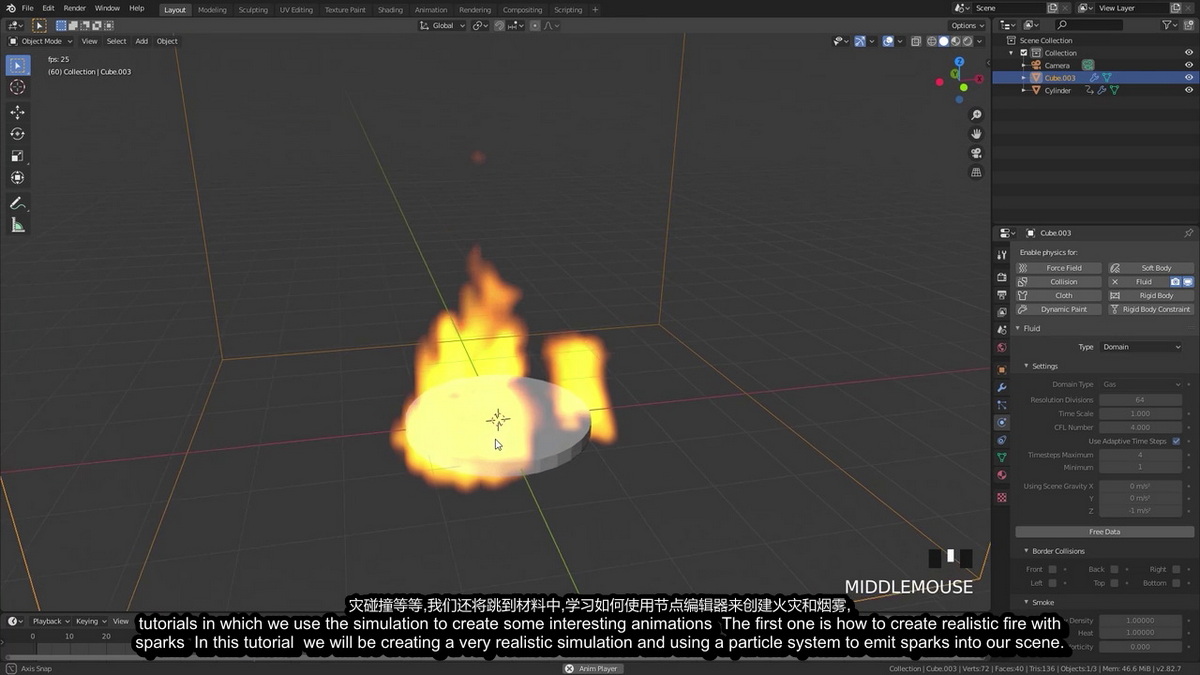Open the Object Data green triangle tab
This screenshot has height=675, width=1200.
point(1001,457)
